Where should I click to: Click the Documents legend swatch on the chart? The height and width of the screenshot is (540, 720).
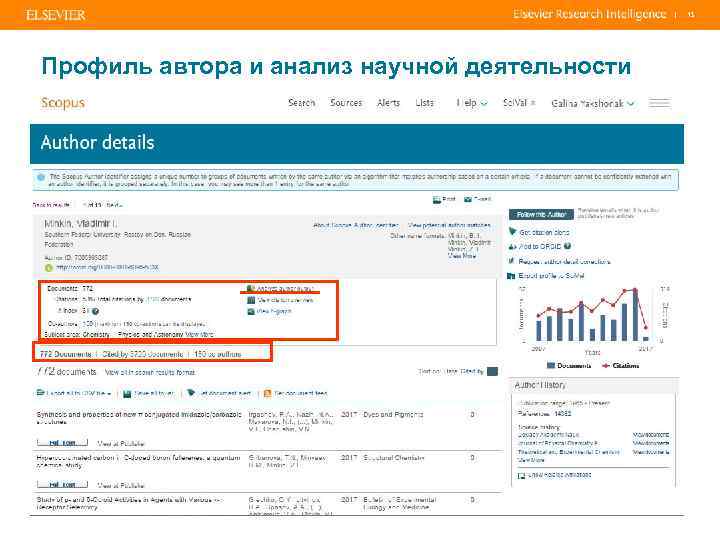click(x=551, y=366)
